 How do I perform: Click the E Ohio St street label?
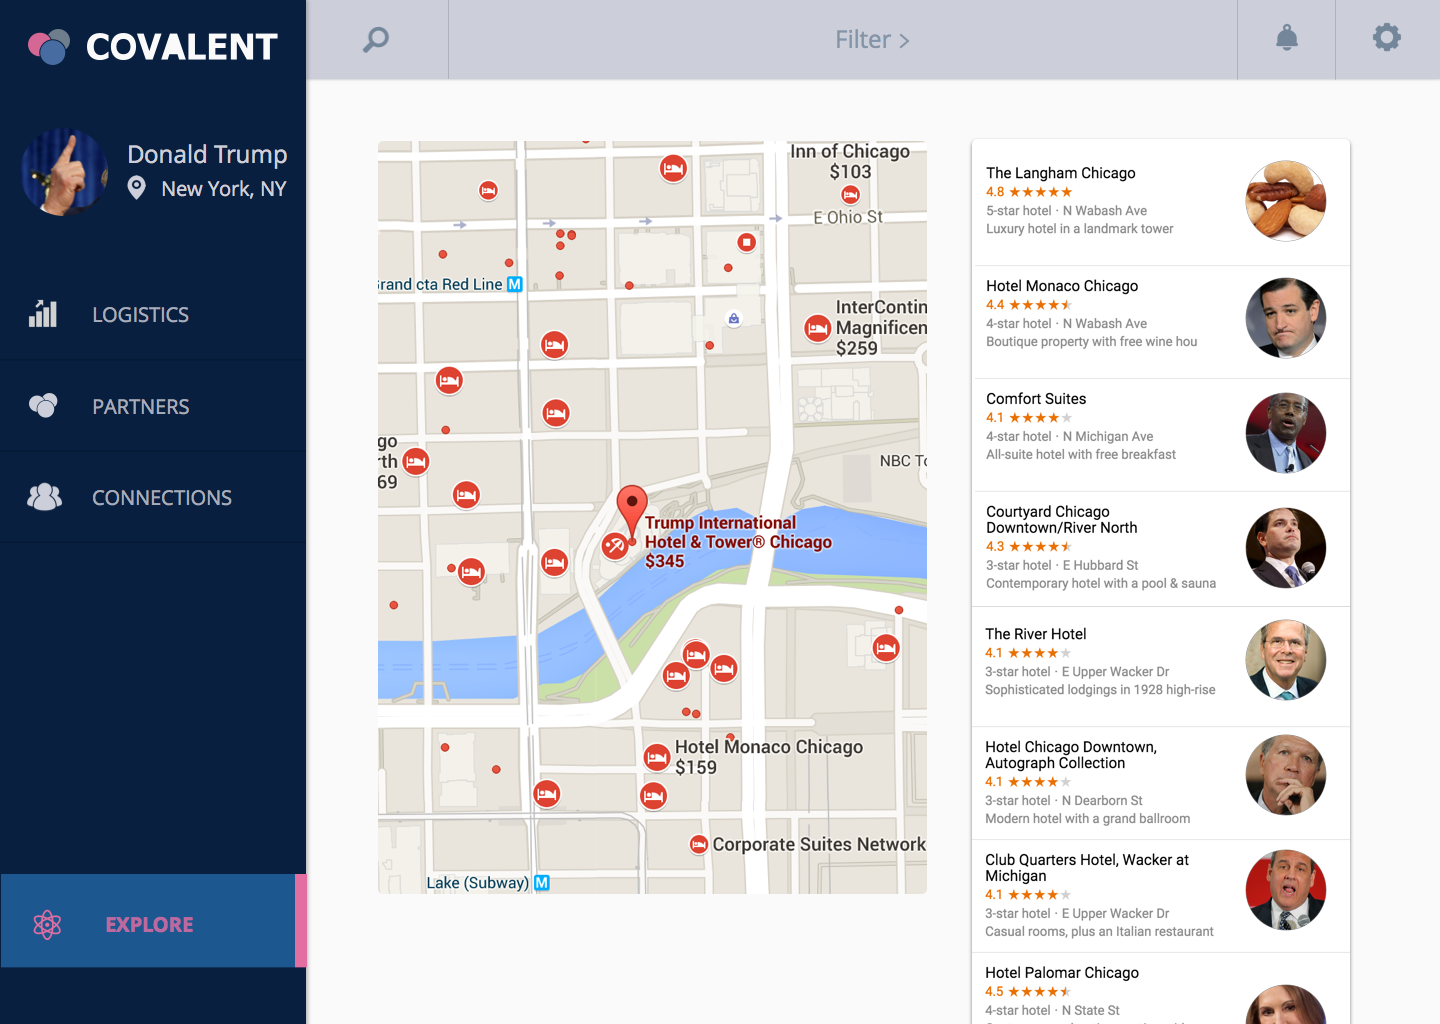pos(848,217)
